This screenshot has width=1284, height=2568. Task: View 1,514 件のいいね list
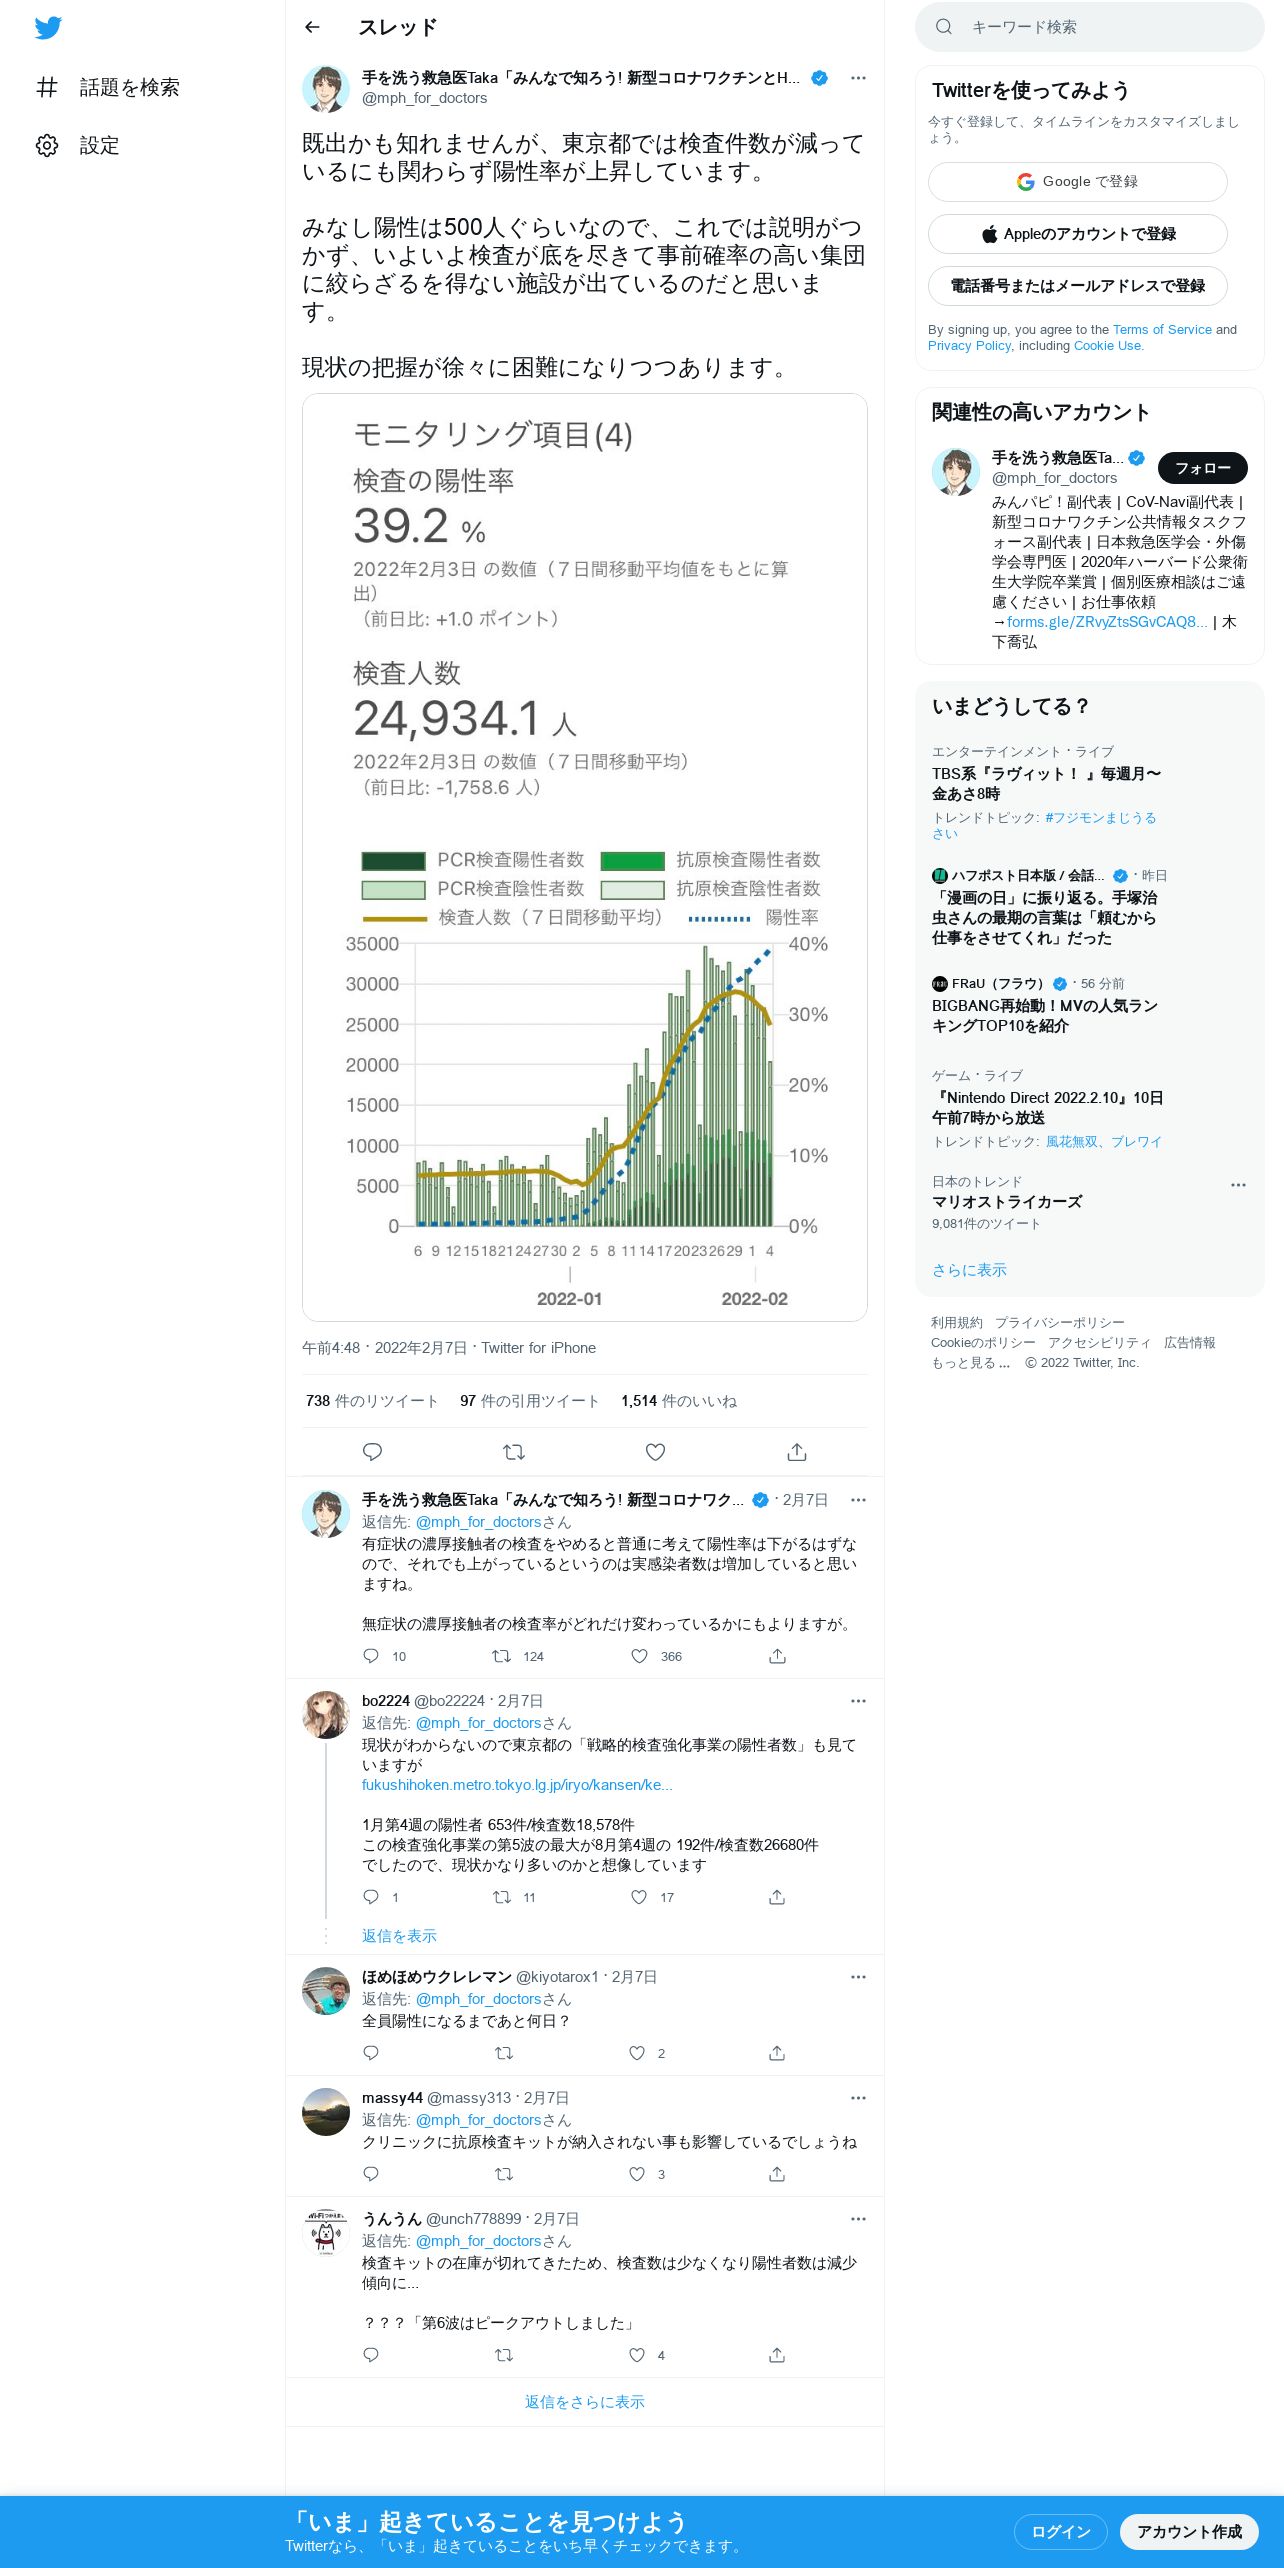[x=679, y=1401]
